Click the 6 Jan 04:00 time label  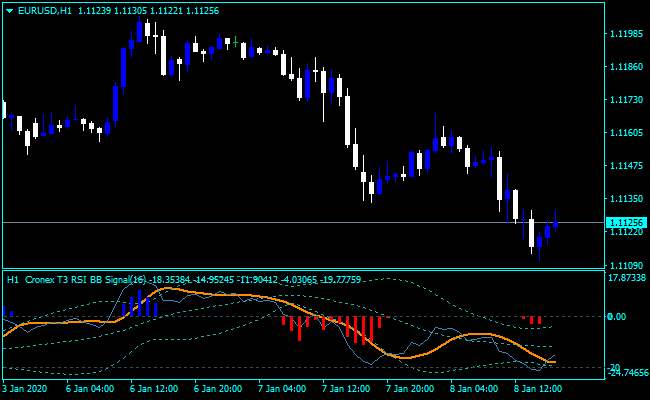90,389
